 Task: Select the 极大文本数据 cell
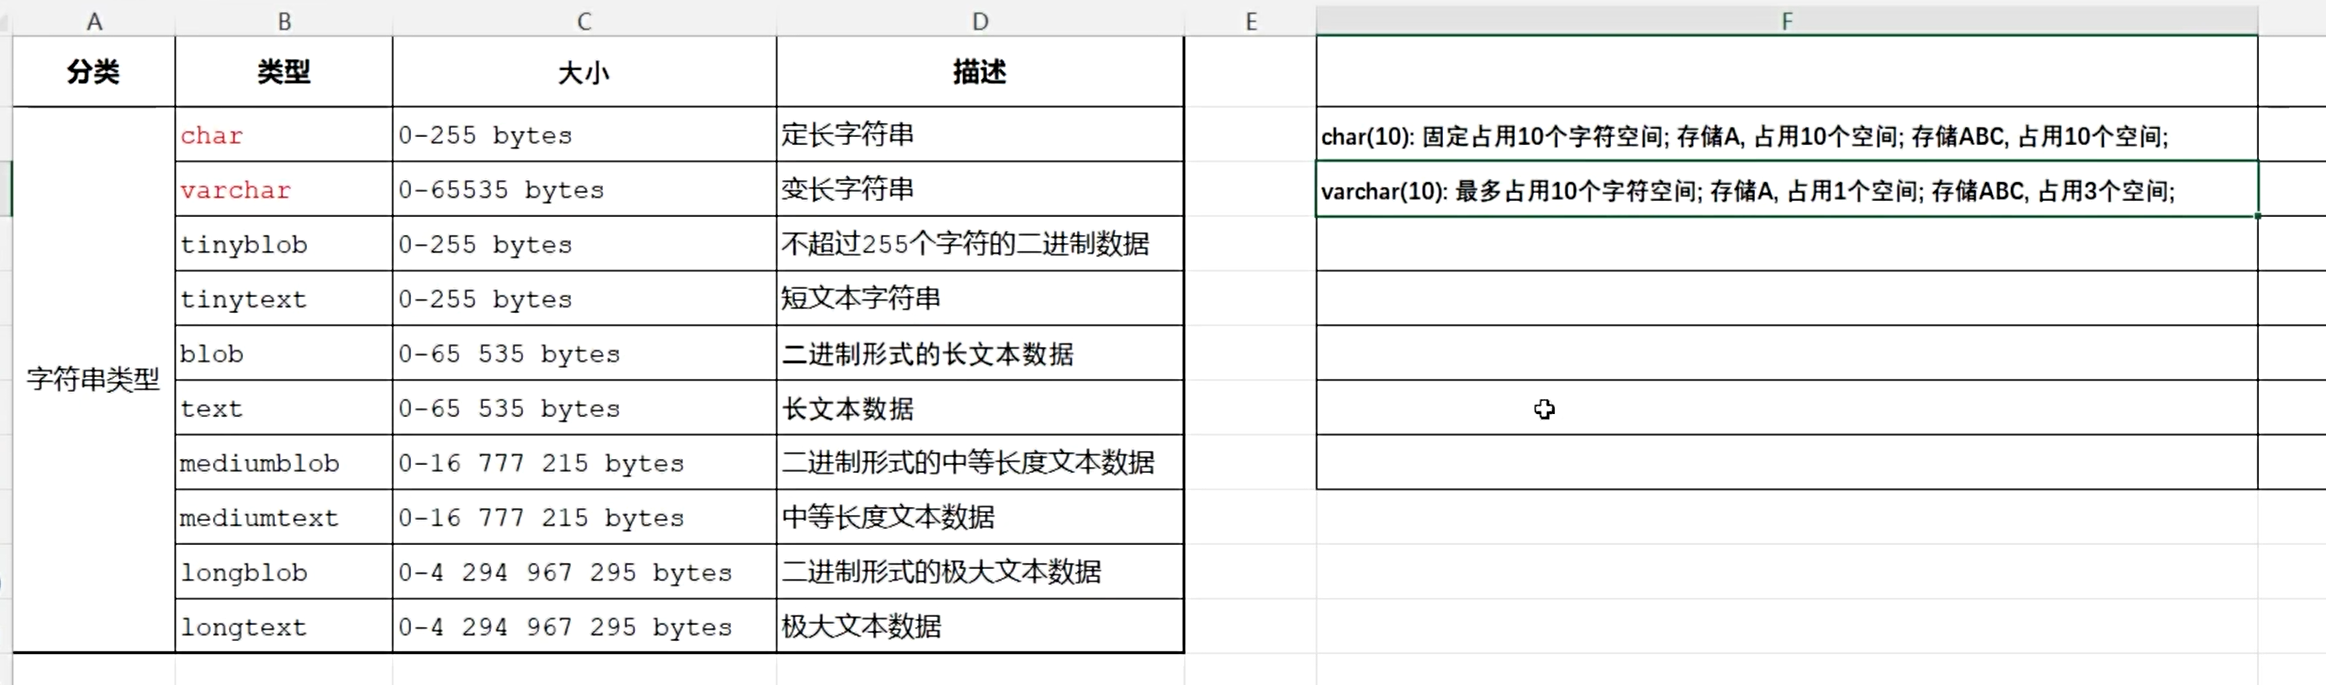(x=980, y=626)
